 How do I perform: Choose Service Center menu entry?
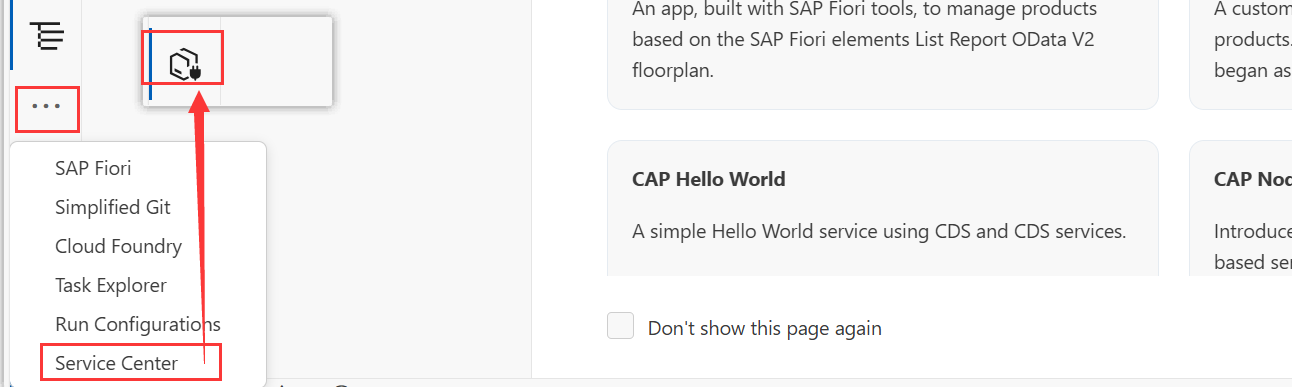pos(116,363)
